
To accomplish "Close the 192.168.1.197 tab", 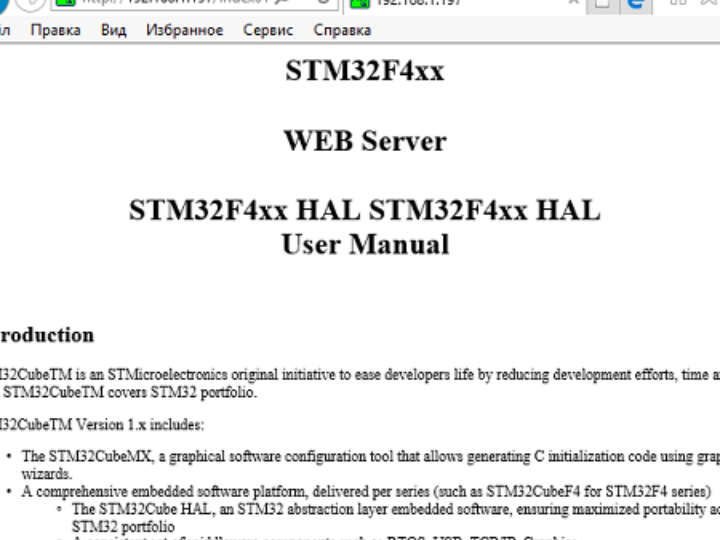I will pos(574,3).
